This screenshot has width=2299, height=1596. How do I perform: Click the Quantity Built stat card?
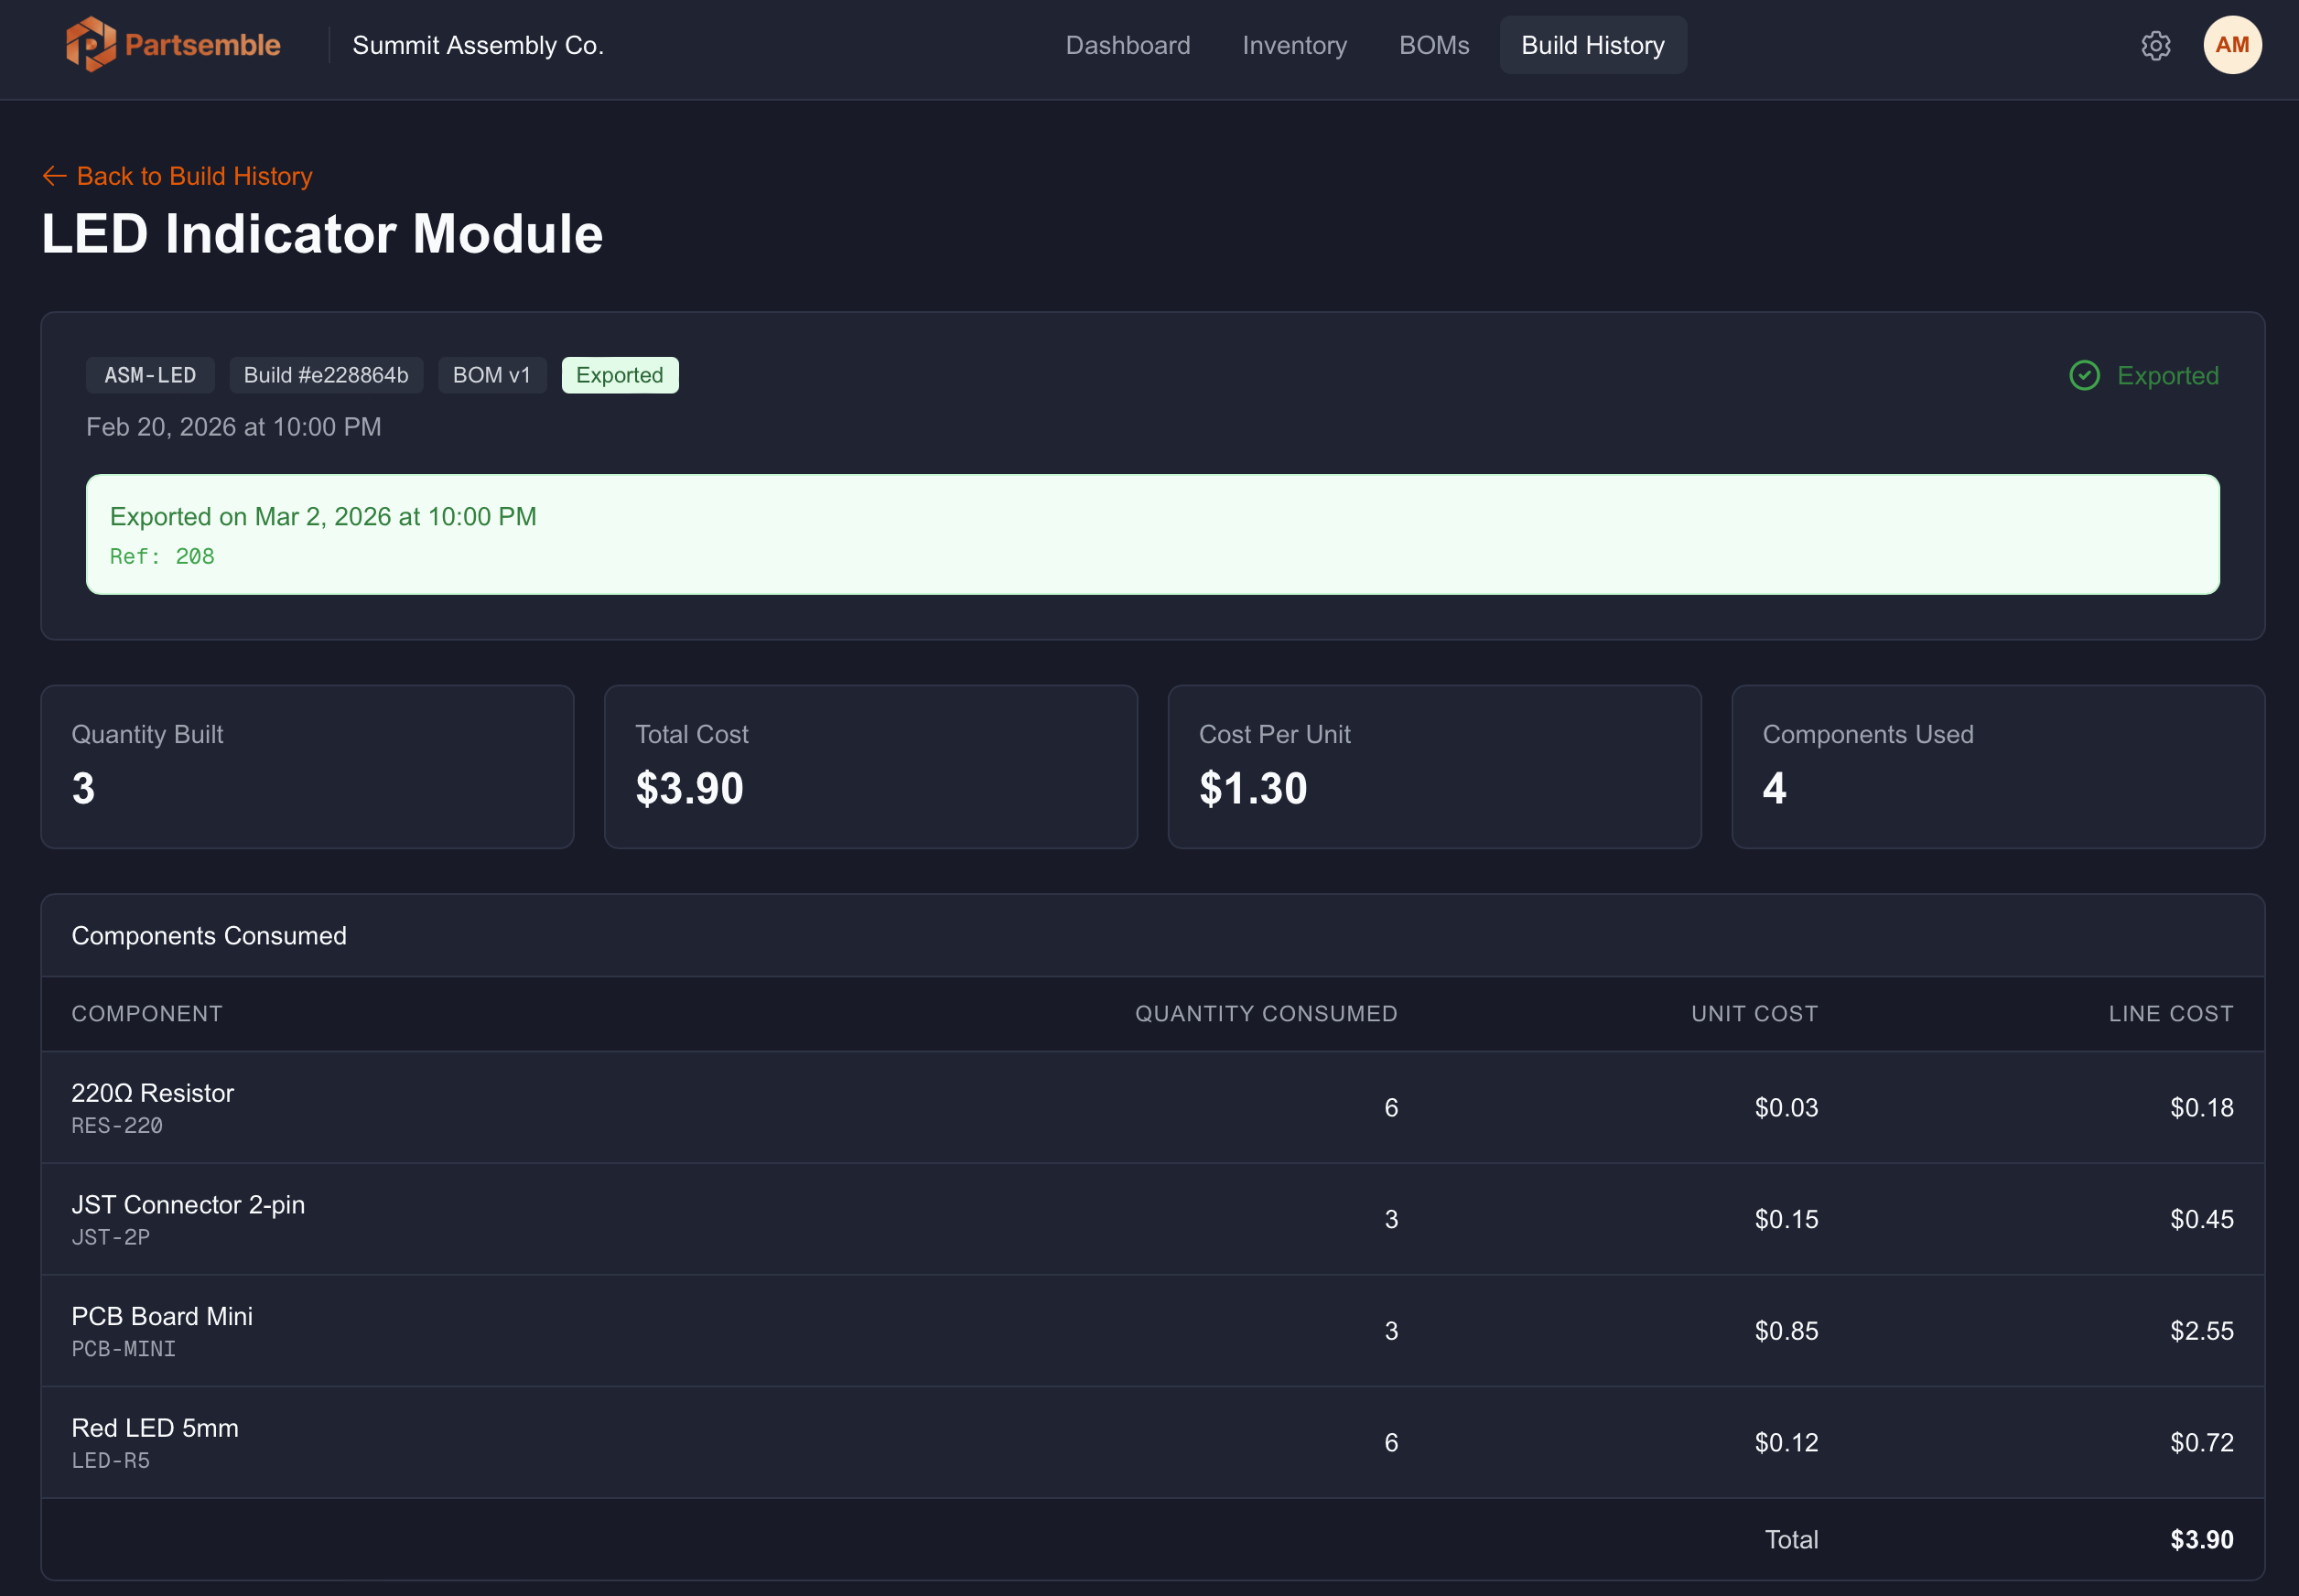click(x=307, y=766)
